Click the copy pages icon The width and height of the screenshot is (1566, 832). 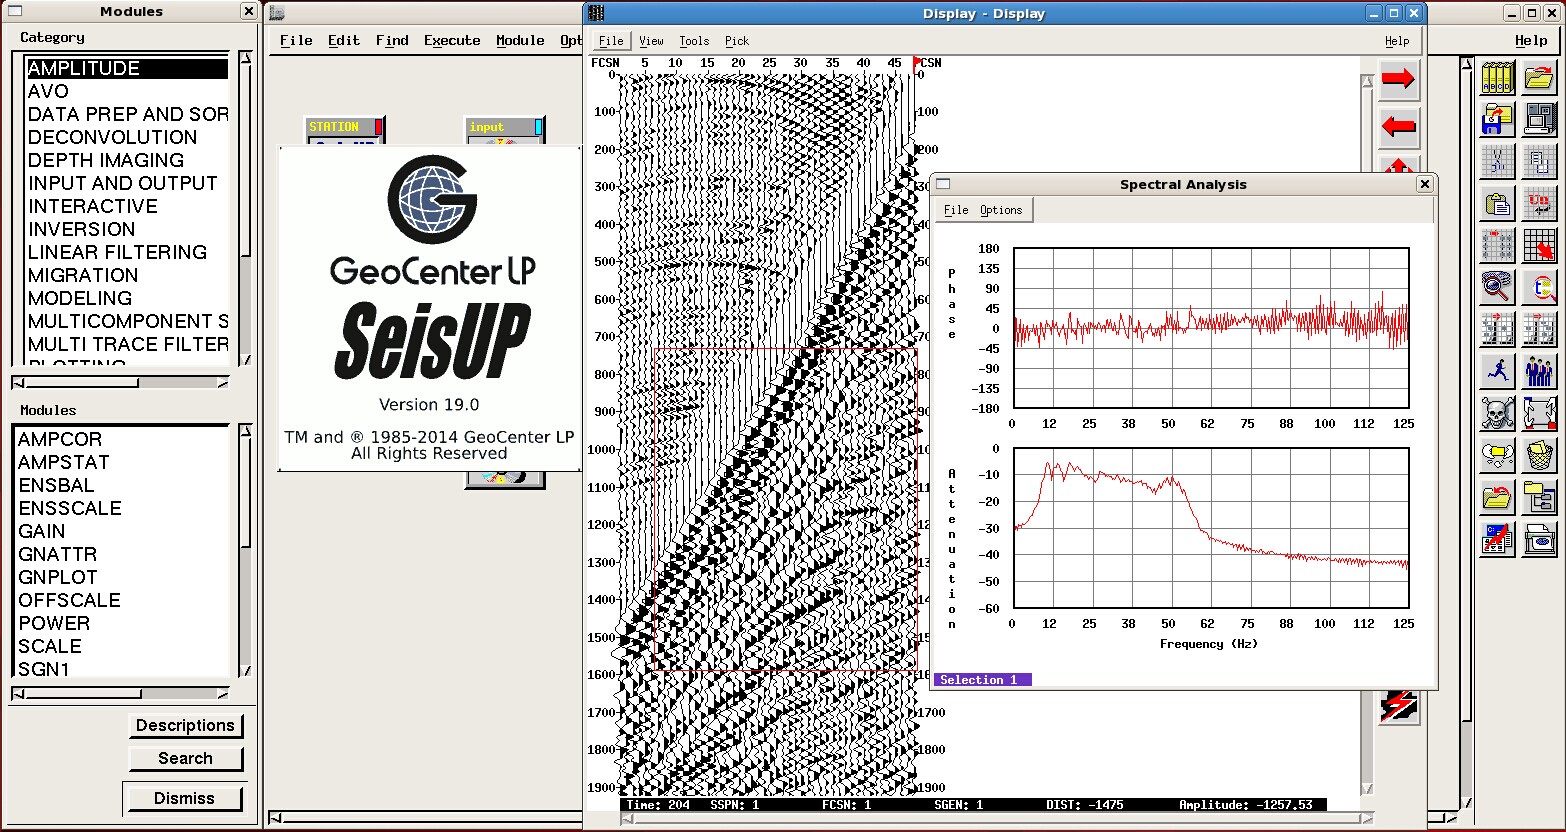[1540, 162]
